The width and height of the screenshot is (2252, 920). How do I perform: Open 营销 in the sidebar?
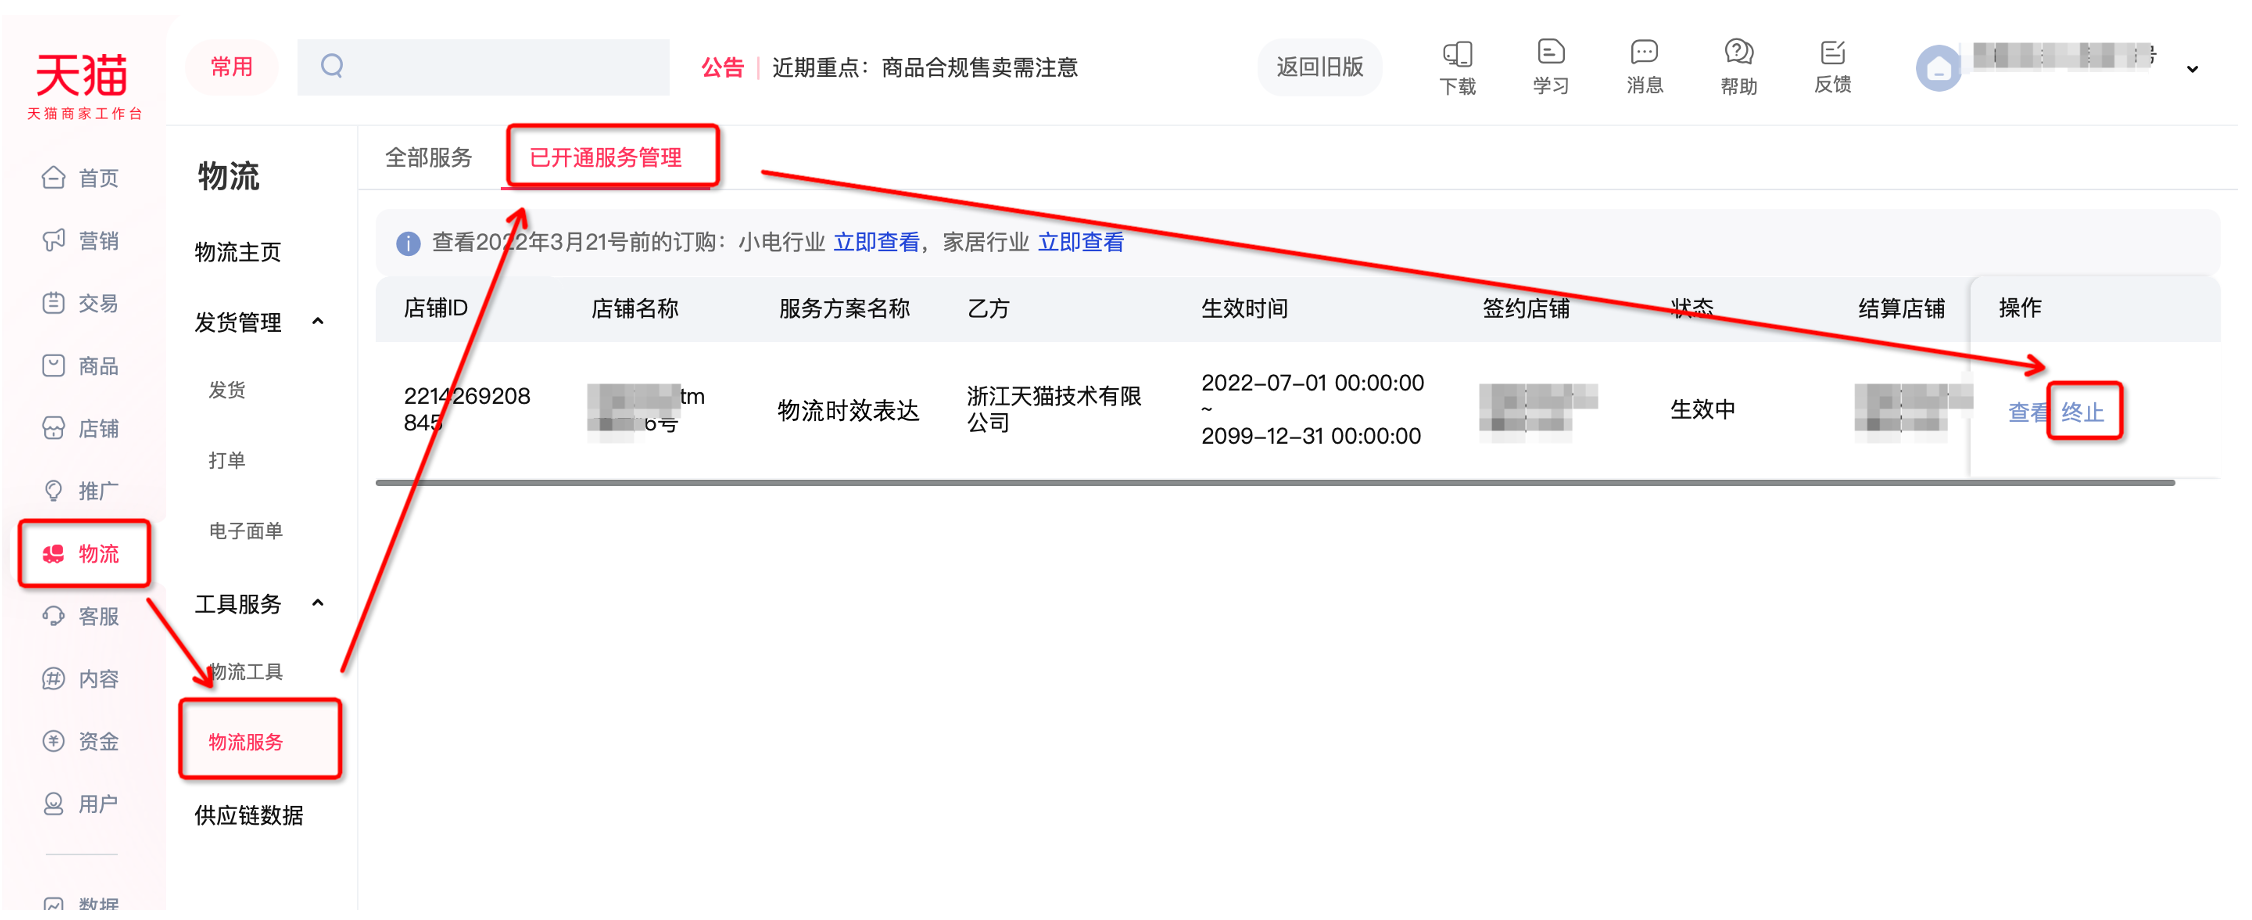(x=81, y=240)
